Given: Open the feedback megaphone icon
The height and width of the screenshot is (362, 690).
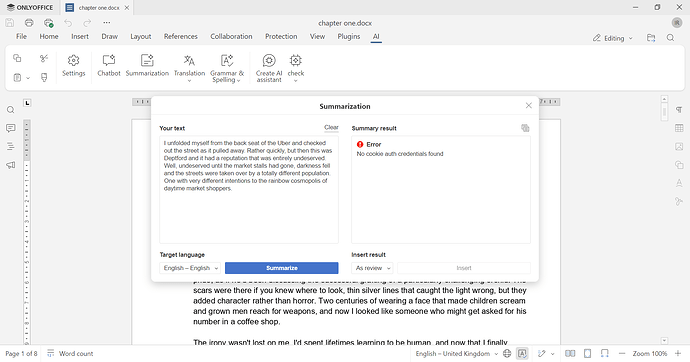Looking at the screenshot, I should (11, 165).
